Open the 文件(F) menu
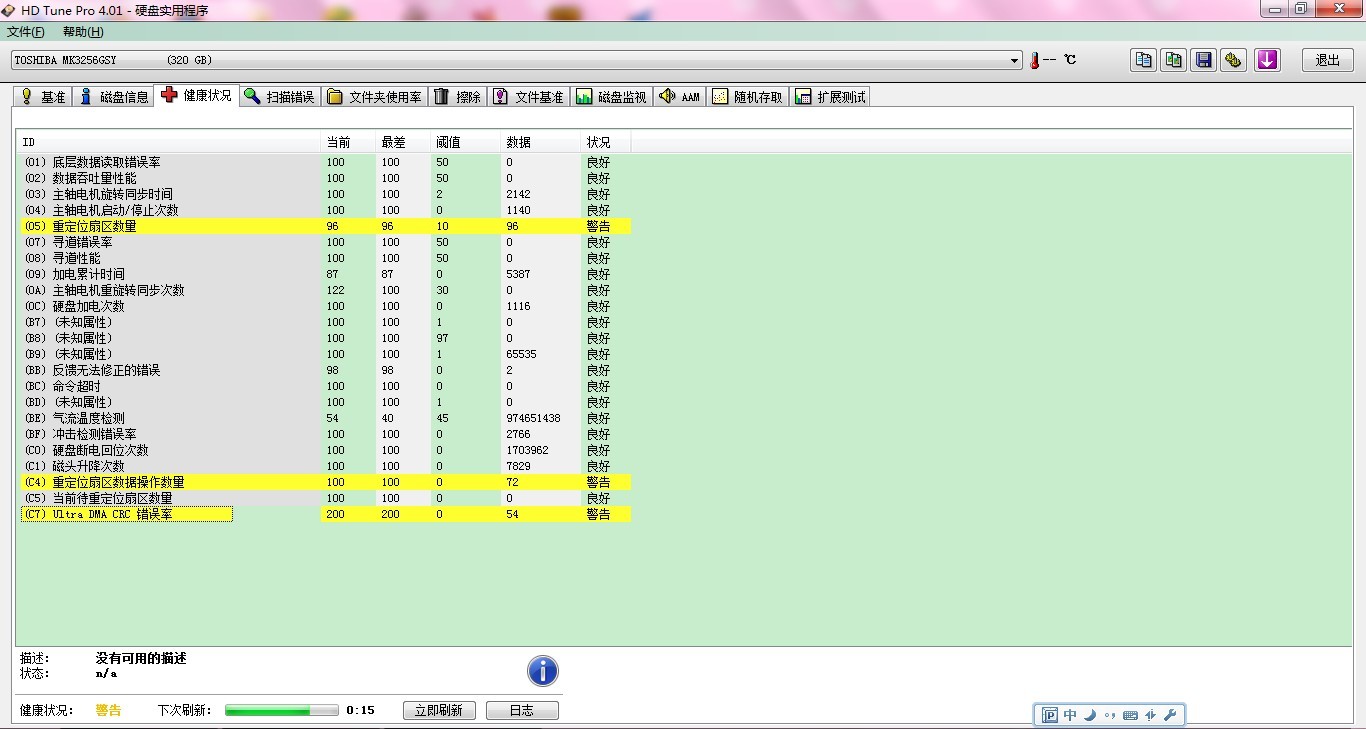1366x729 pixels. coord(26,32)
